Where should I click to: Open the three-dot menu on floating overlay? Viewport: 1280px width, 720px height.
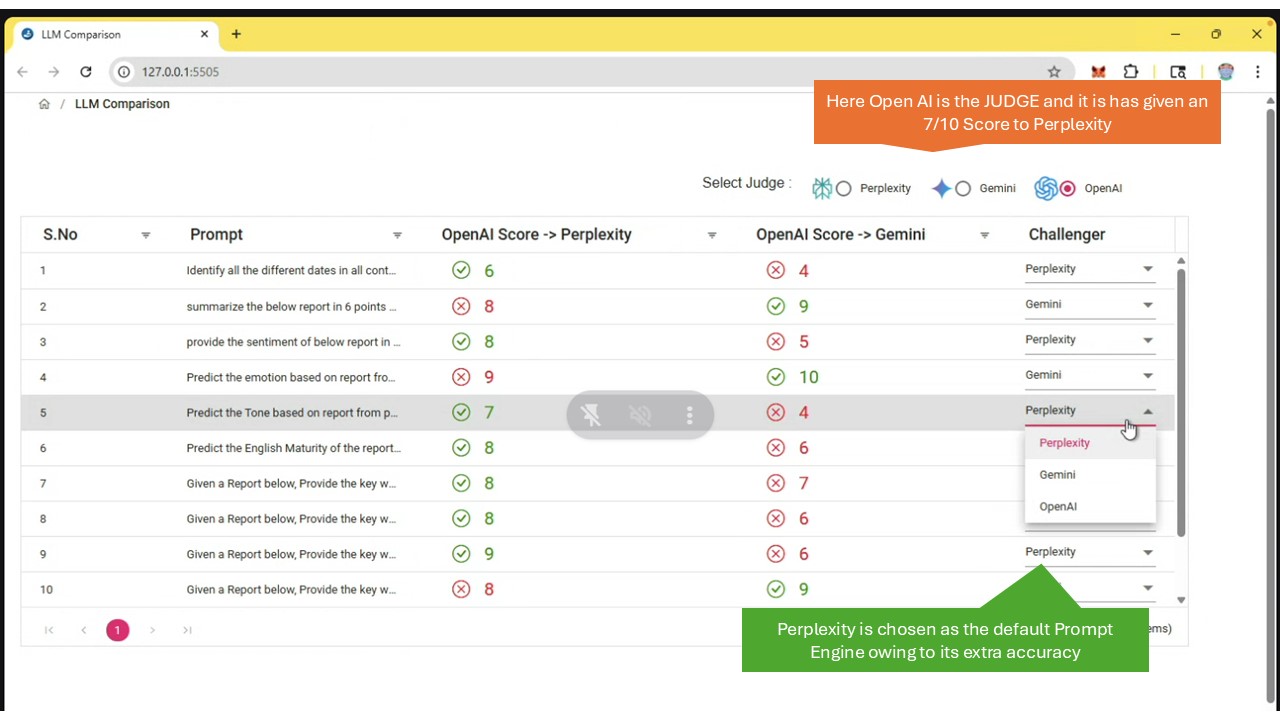pos(689,415)
